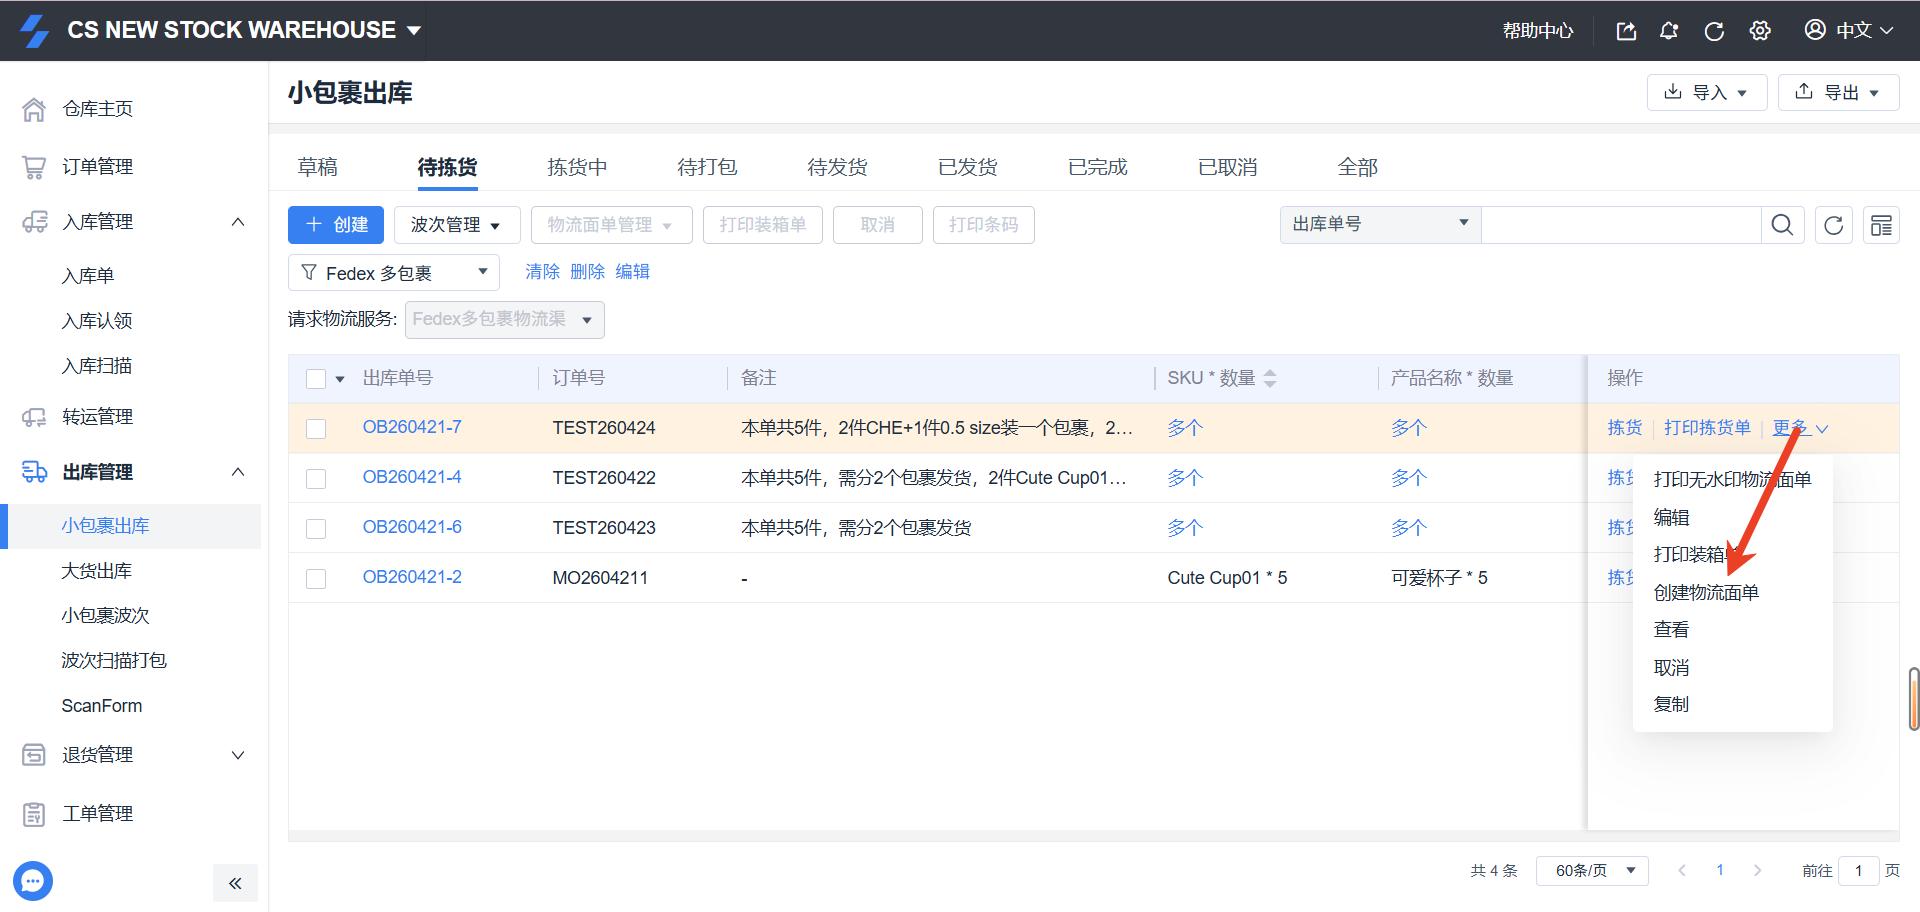The width and height of the screenshot is (1920, 912).
Task: Open the chat support bubble icon
Action: point(33,881)
